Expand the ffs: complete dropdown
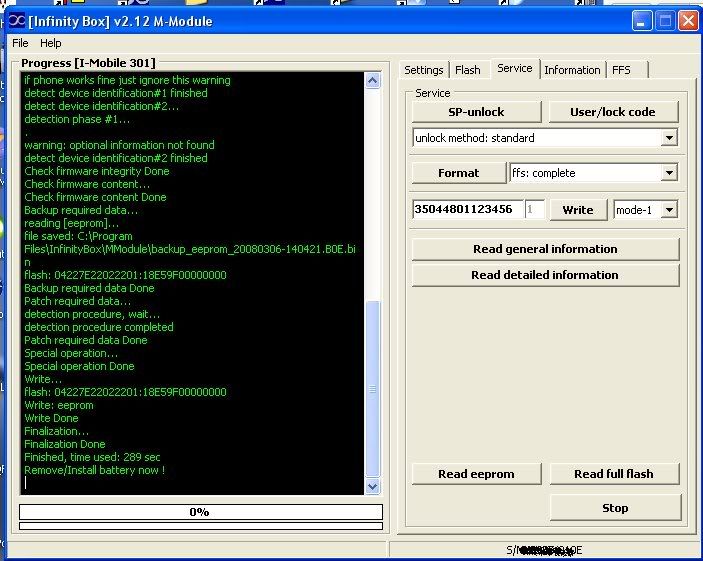Screen dimensions: 703x561 pyautogui.click(x=669, y=173)
